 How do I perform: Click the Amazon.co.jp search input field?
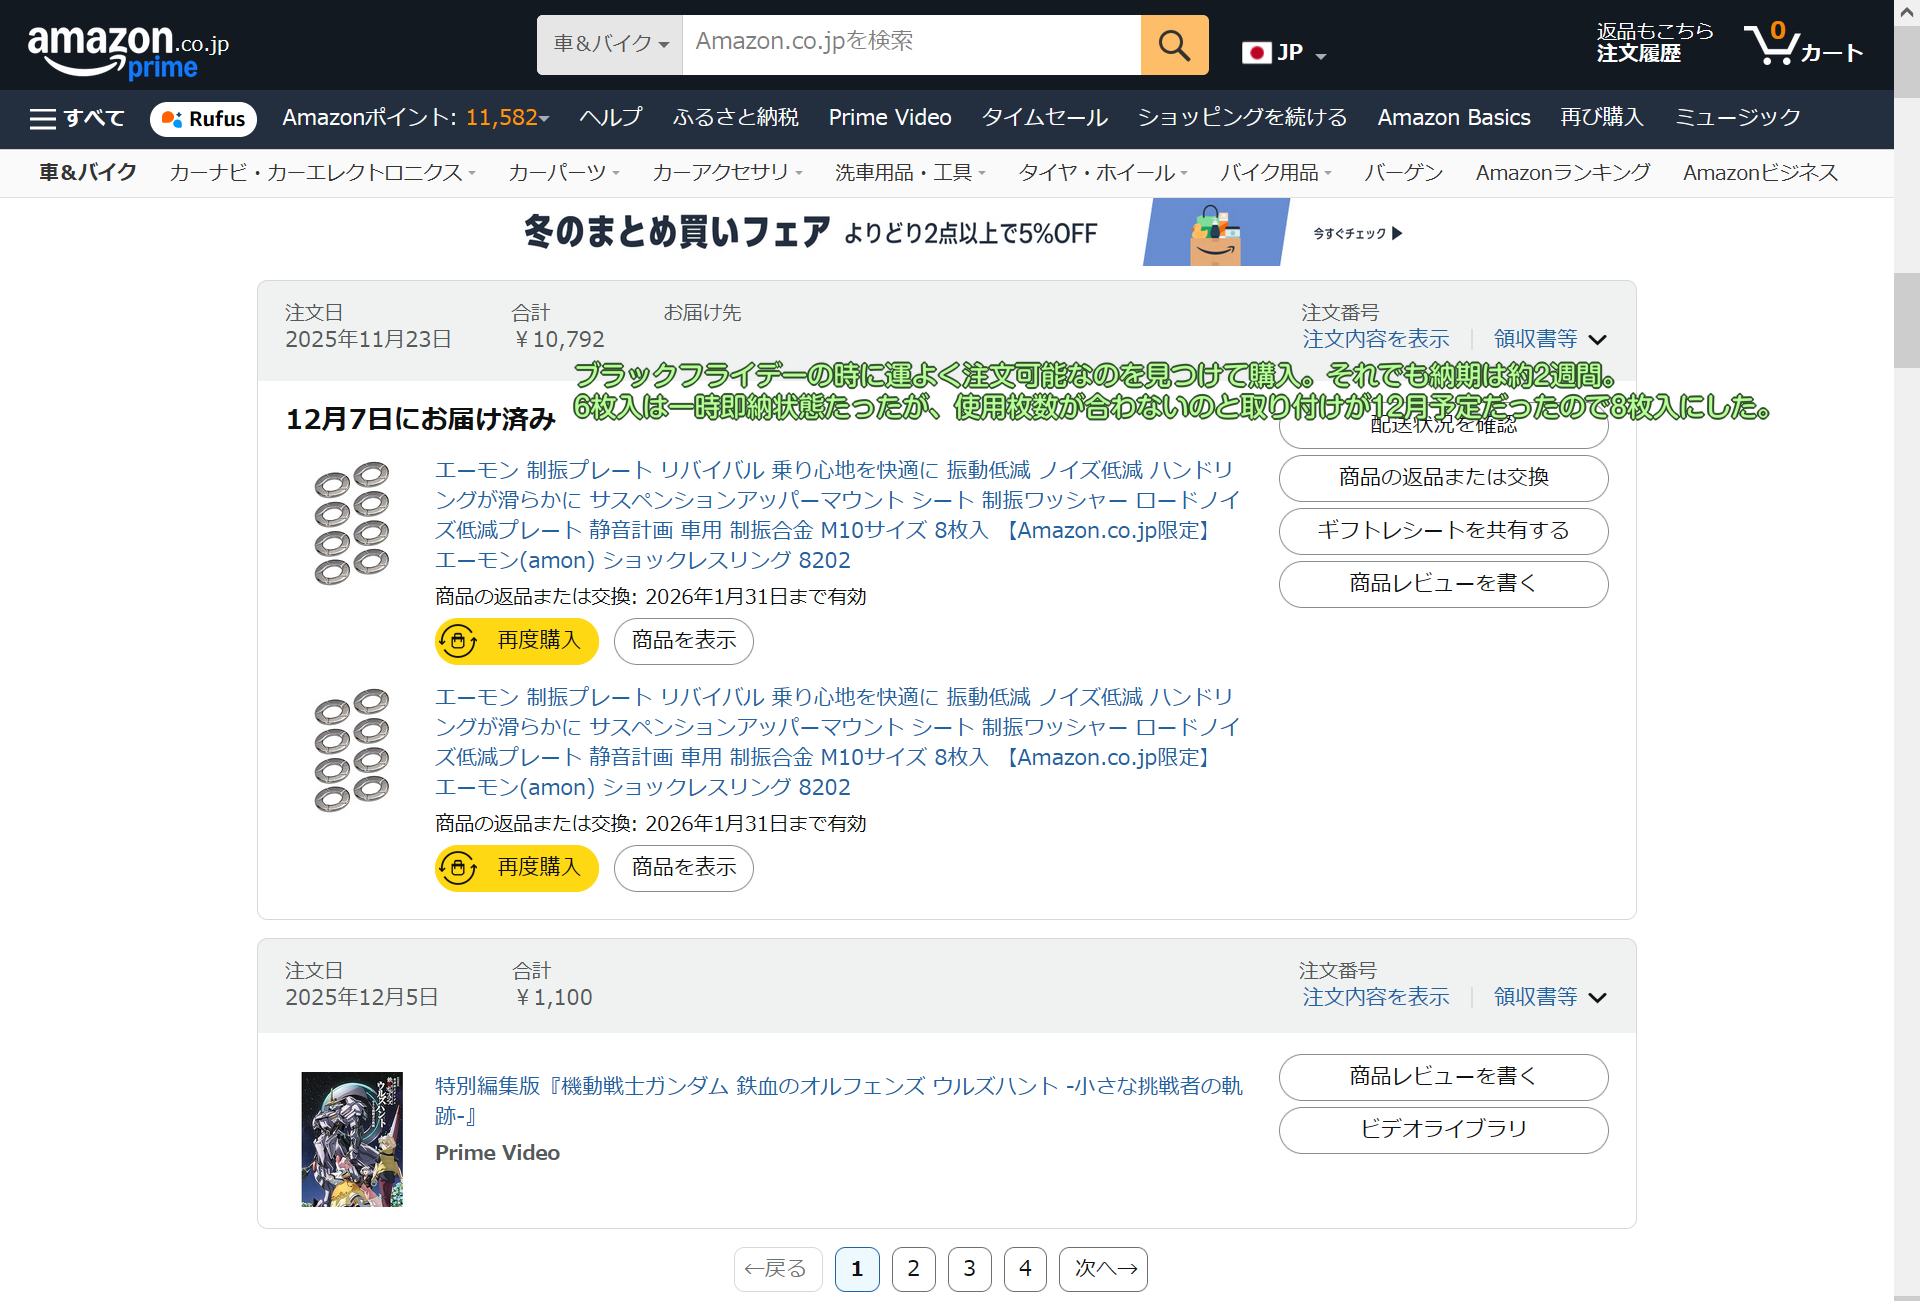910,45
